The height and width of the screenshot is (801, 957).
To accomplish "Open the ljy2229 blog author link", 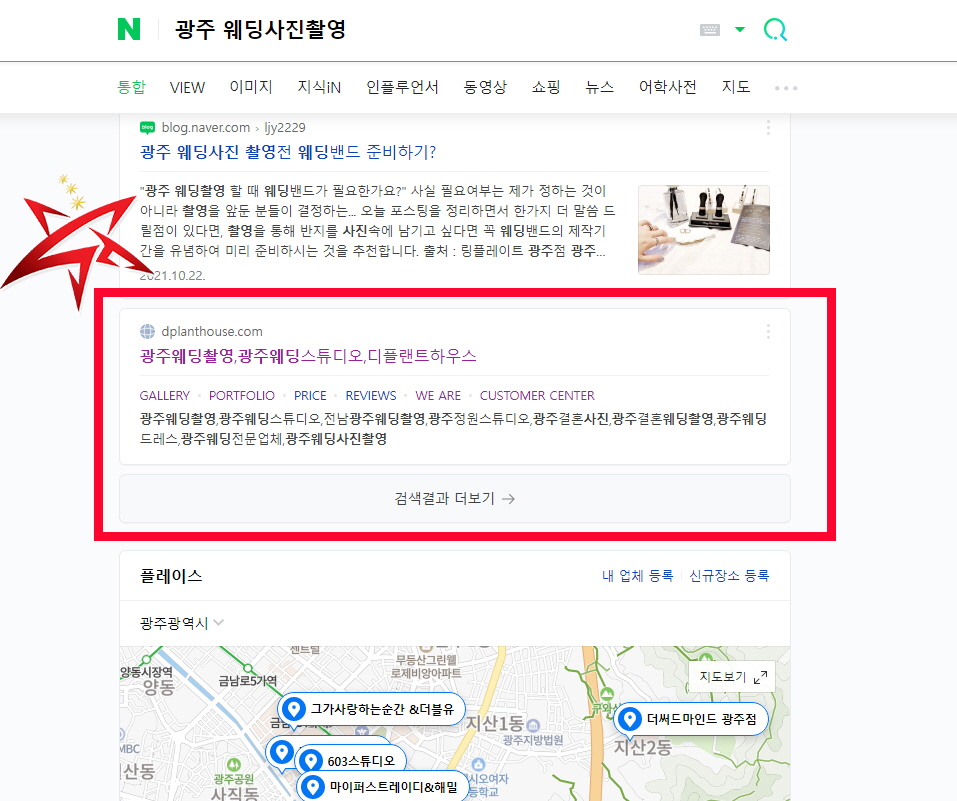I will [x=284, y=128].
